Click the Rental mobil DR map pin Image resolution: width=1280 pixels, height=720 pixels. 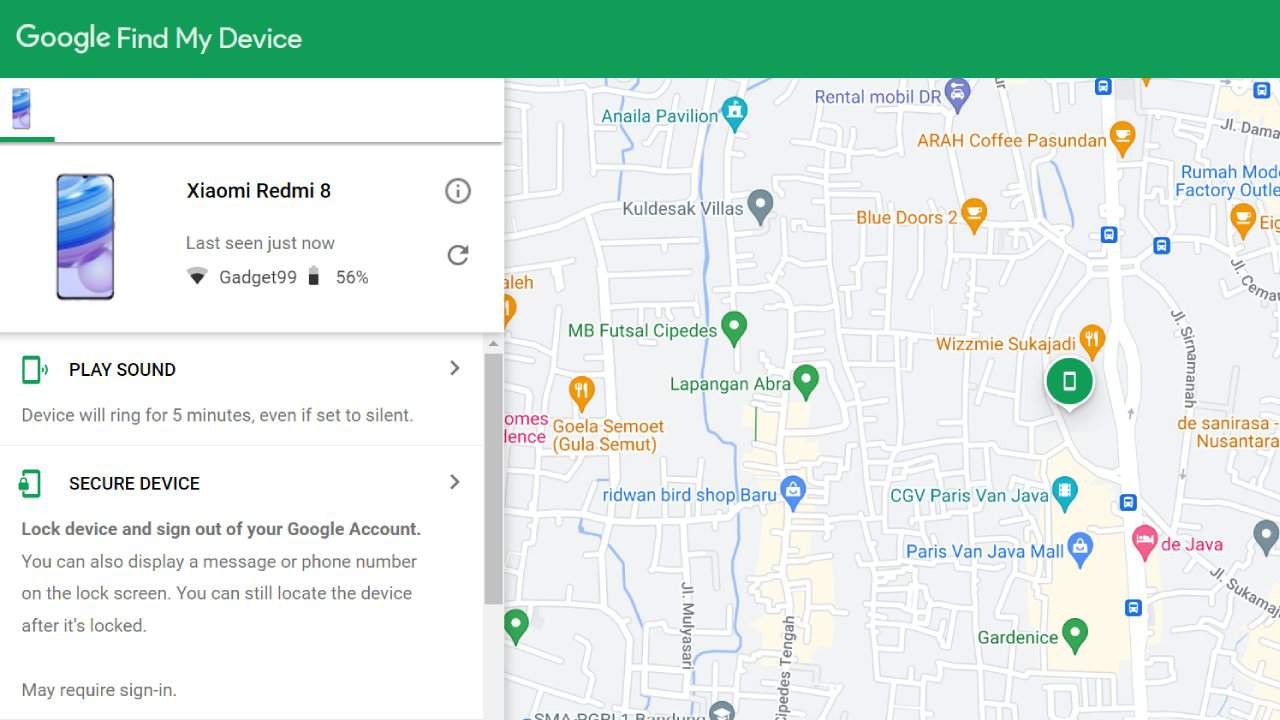[958, 96]
